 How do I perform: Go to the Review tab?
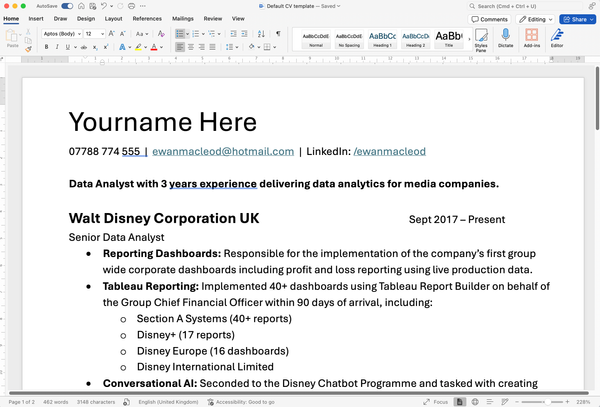213,19
